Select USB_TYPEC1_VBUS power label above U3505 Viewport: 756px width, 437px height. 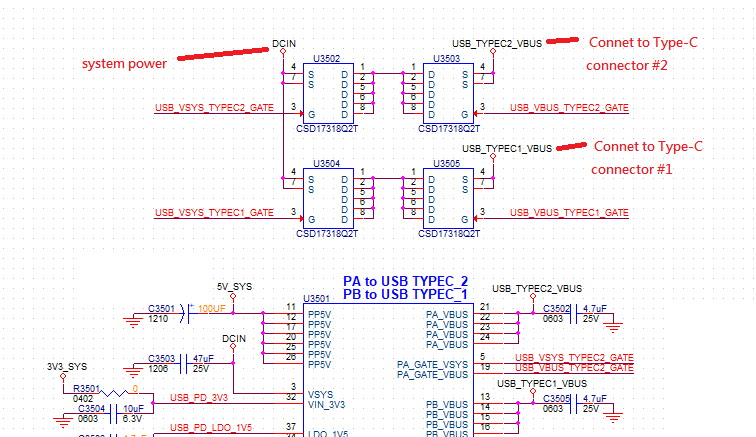click(x=507, y=149)
